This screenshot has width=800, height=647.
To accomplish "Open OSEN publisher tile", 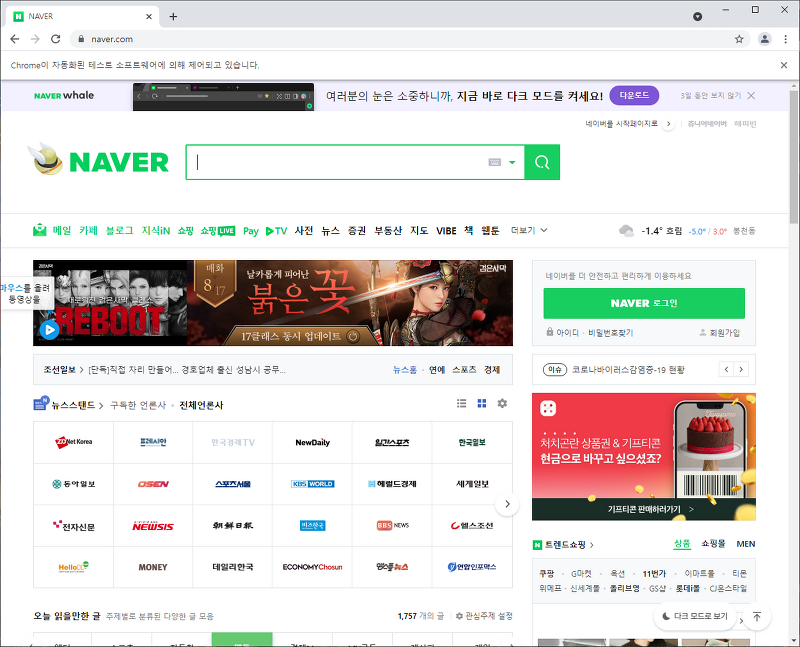I will [x=153, y=484].
